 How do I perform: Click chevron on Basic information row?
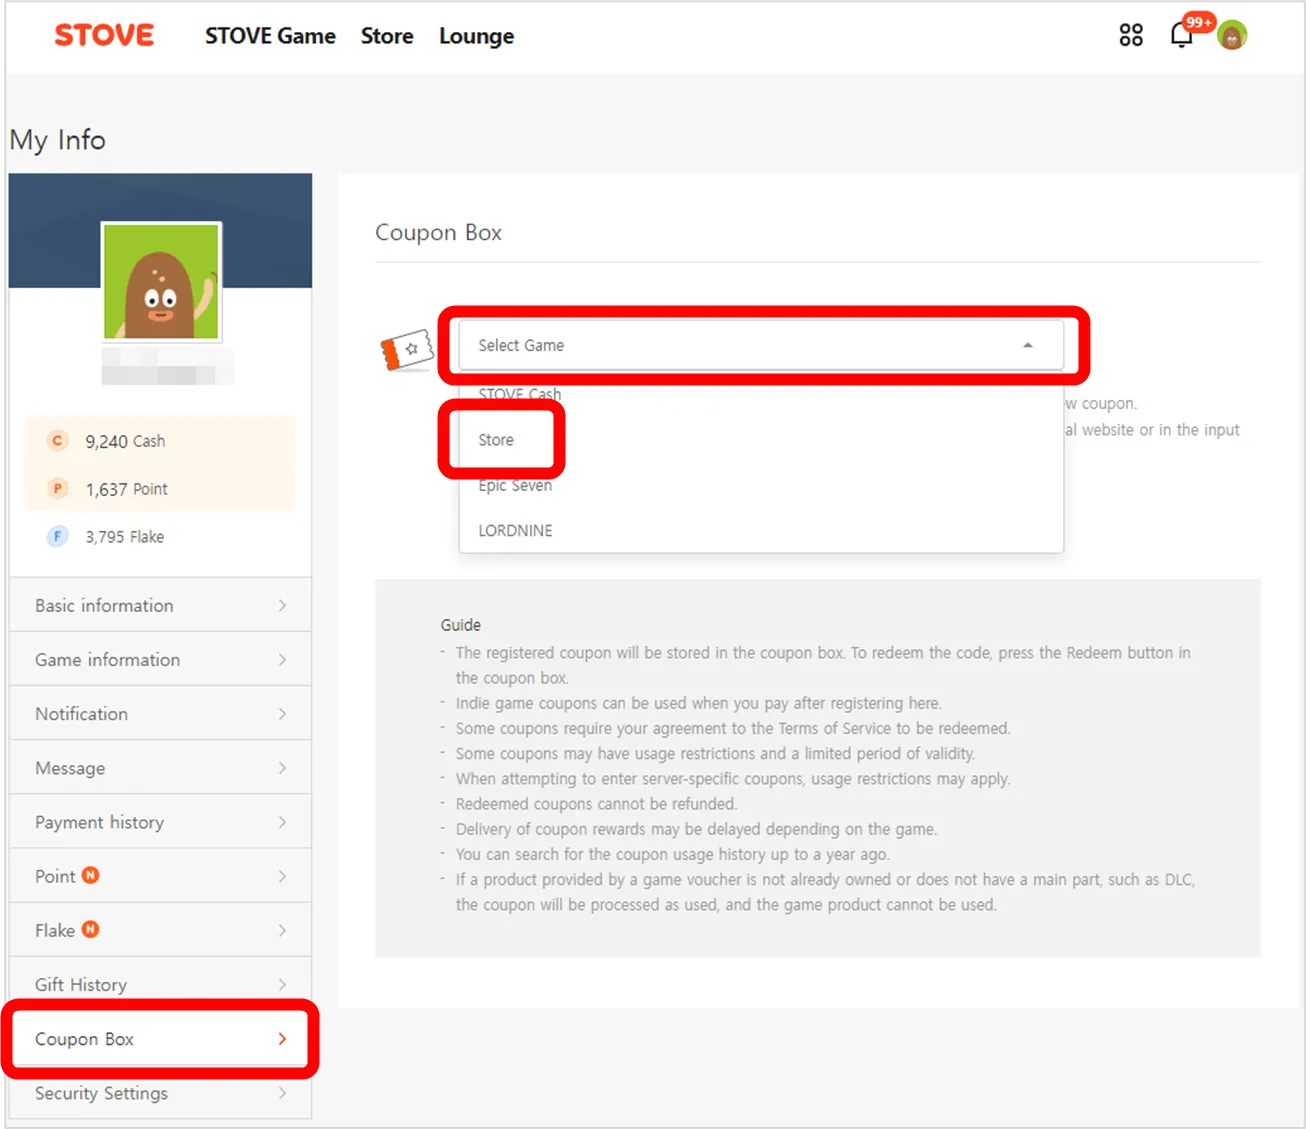point(282,605)
